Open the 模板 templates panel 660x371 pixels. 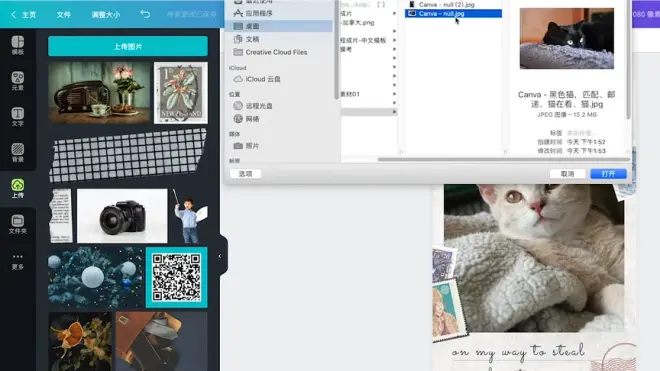tap(18, 45)
